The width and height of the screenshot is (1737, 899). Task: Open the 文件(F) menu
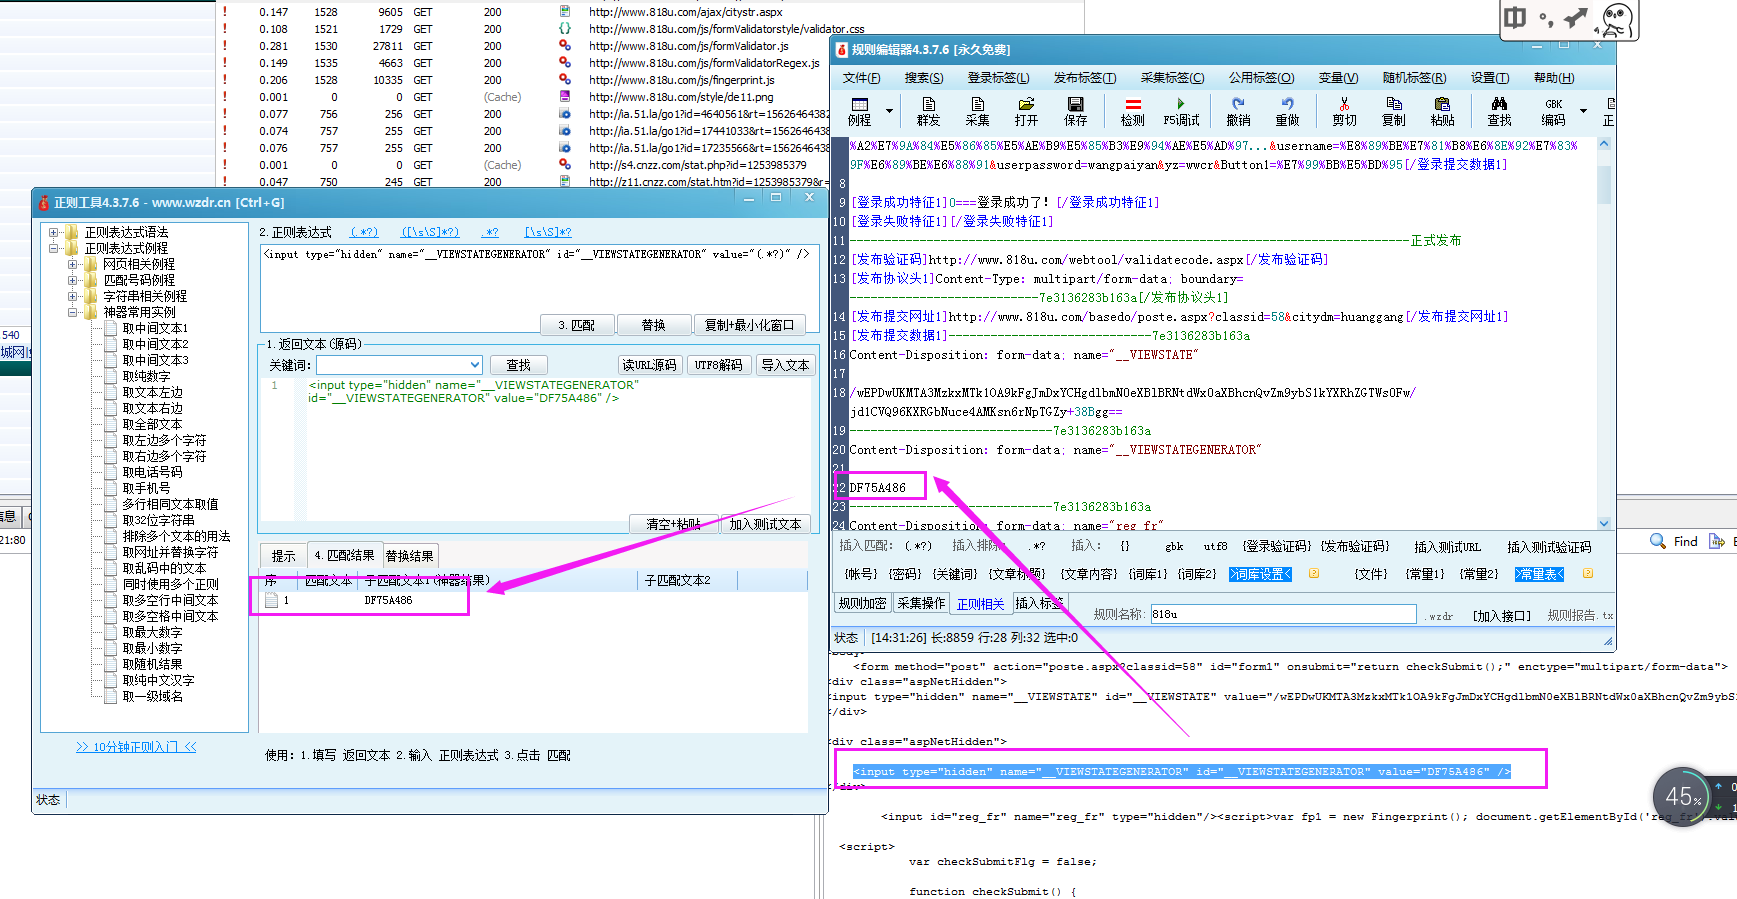861,78
